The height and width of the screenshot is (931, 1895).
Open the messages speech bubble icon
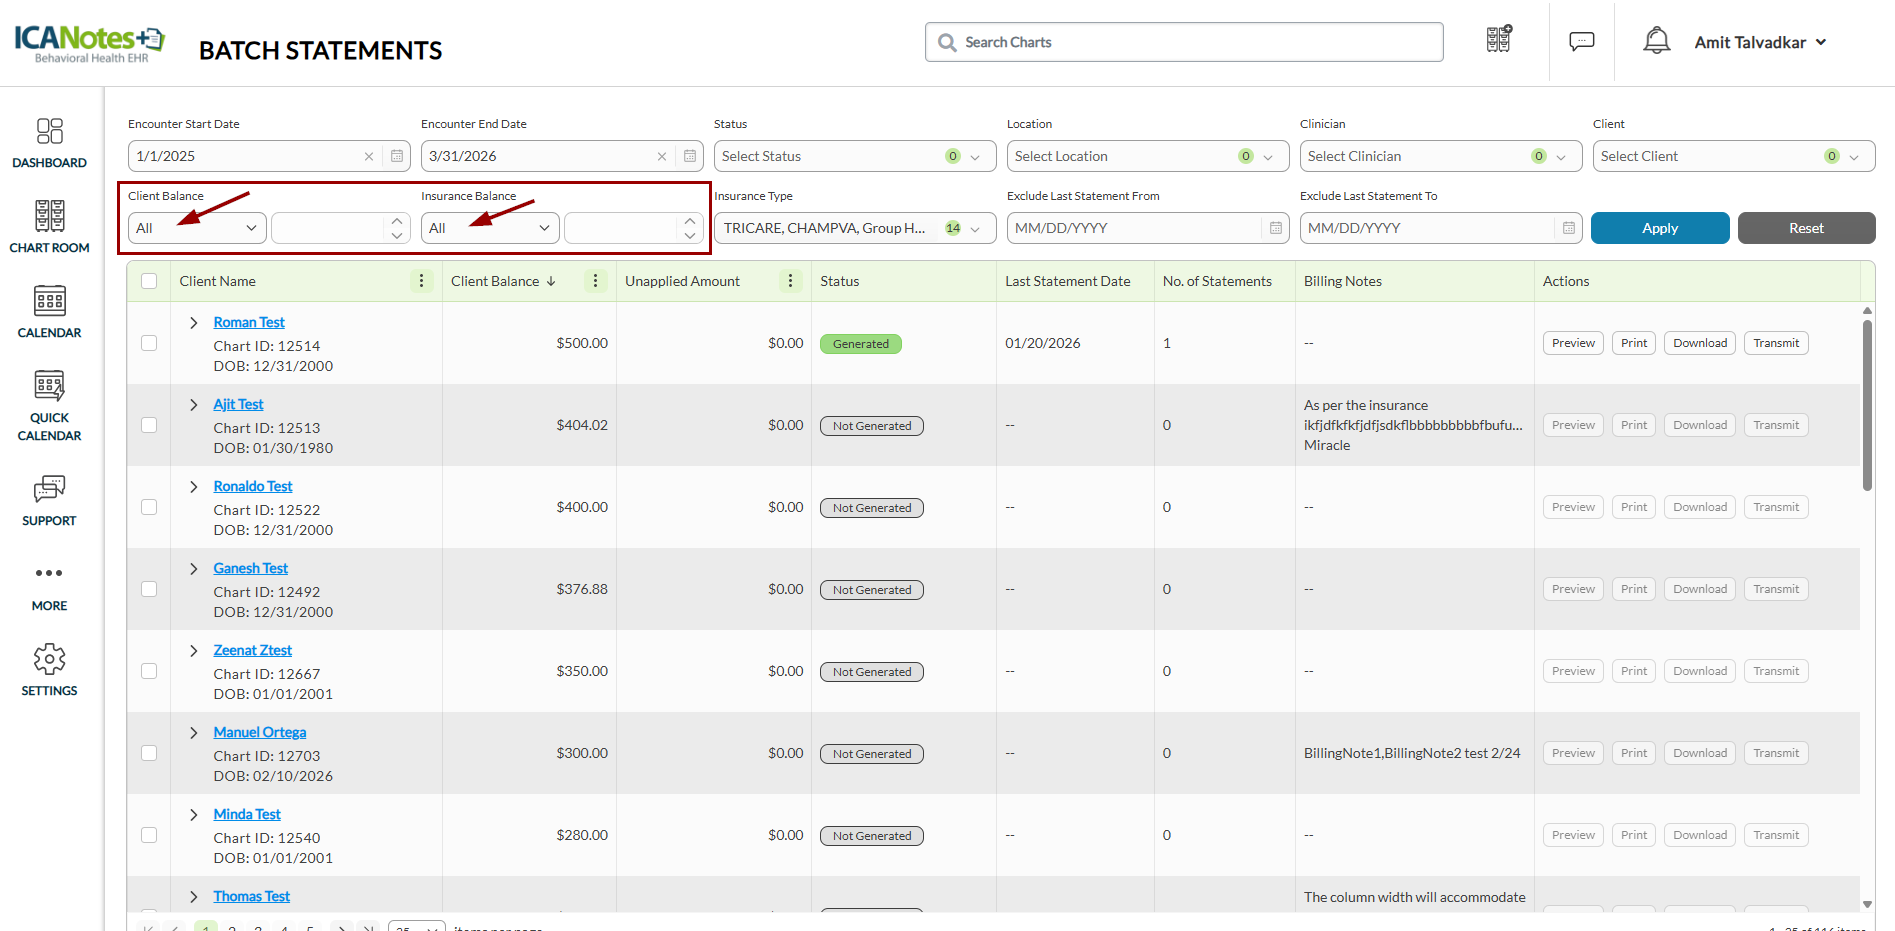1581,41
